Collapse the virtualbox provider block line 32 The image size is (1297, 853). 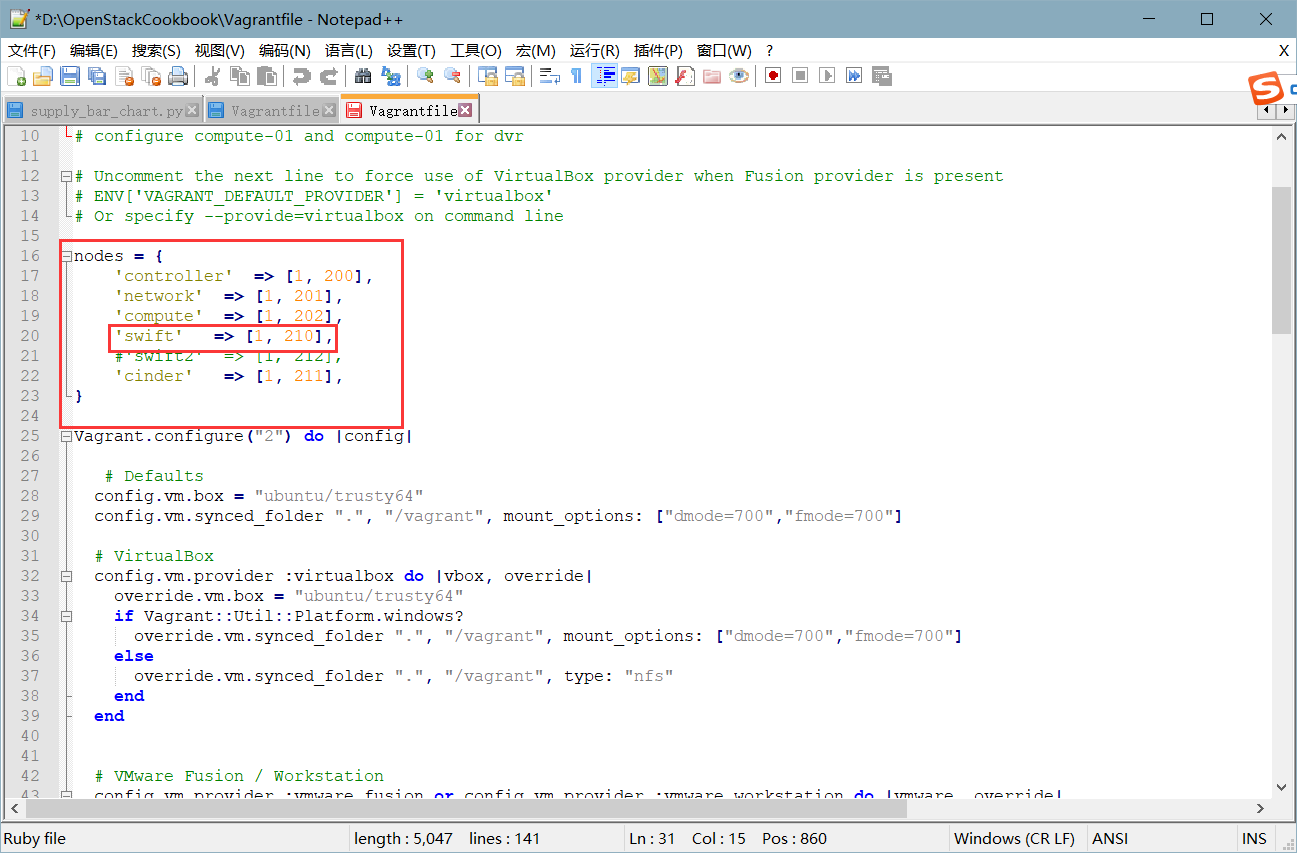pyautogui.click(x=66, y=576)
